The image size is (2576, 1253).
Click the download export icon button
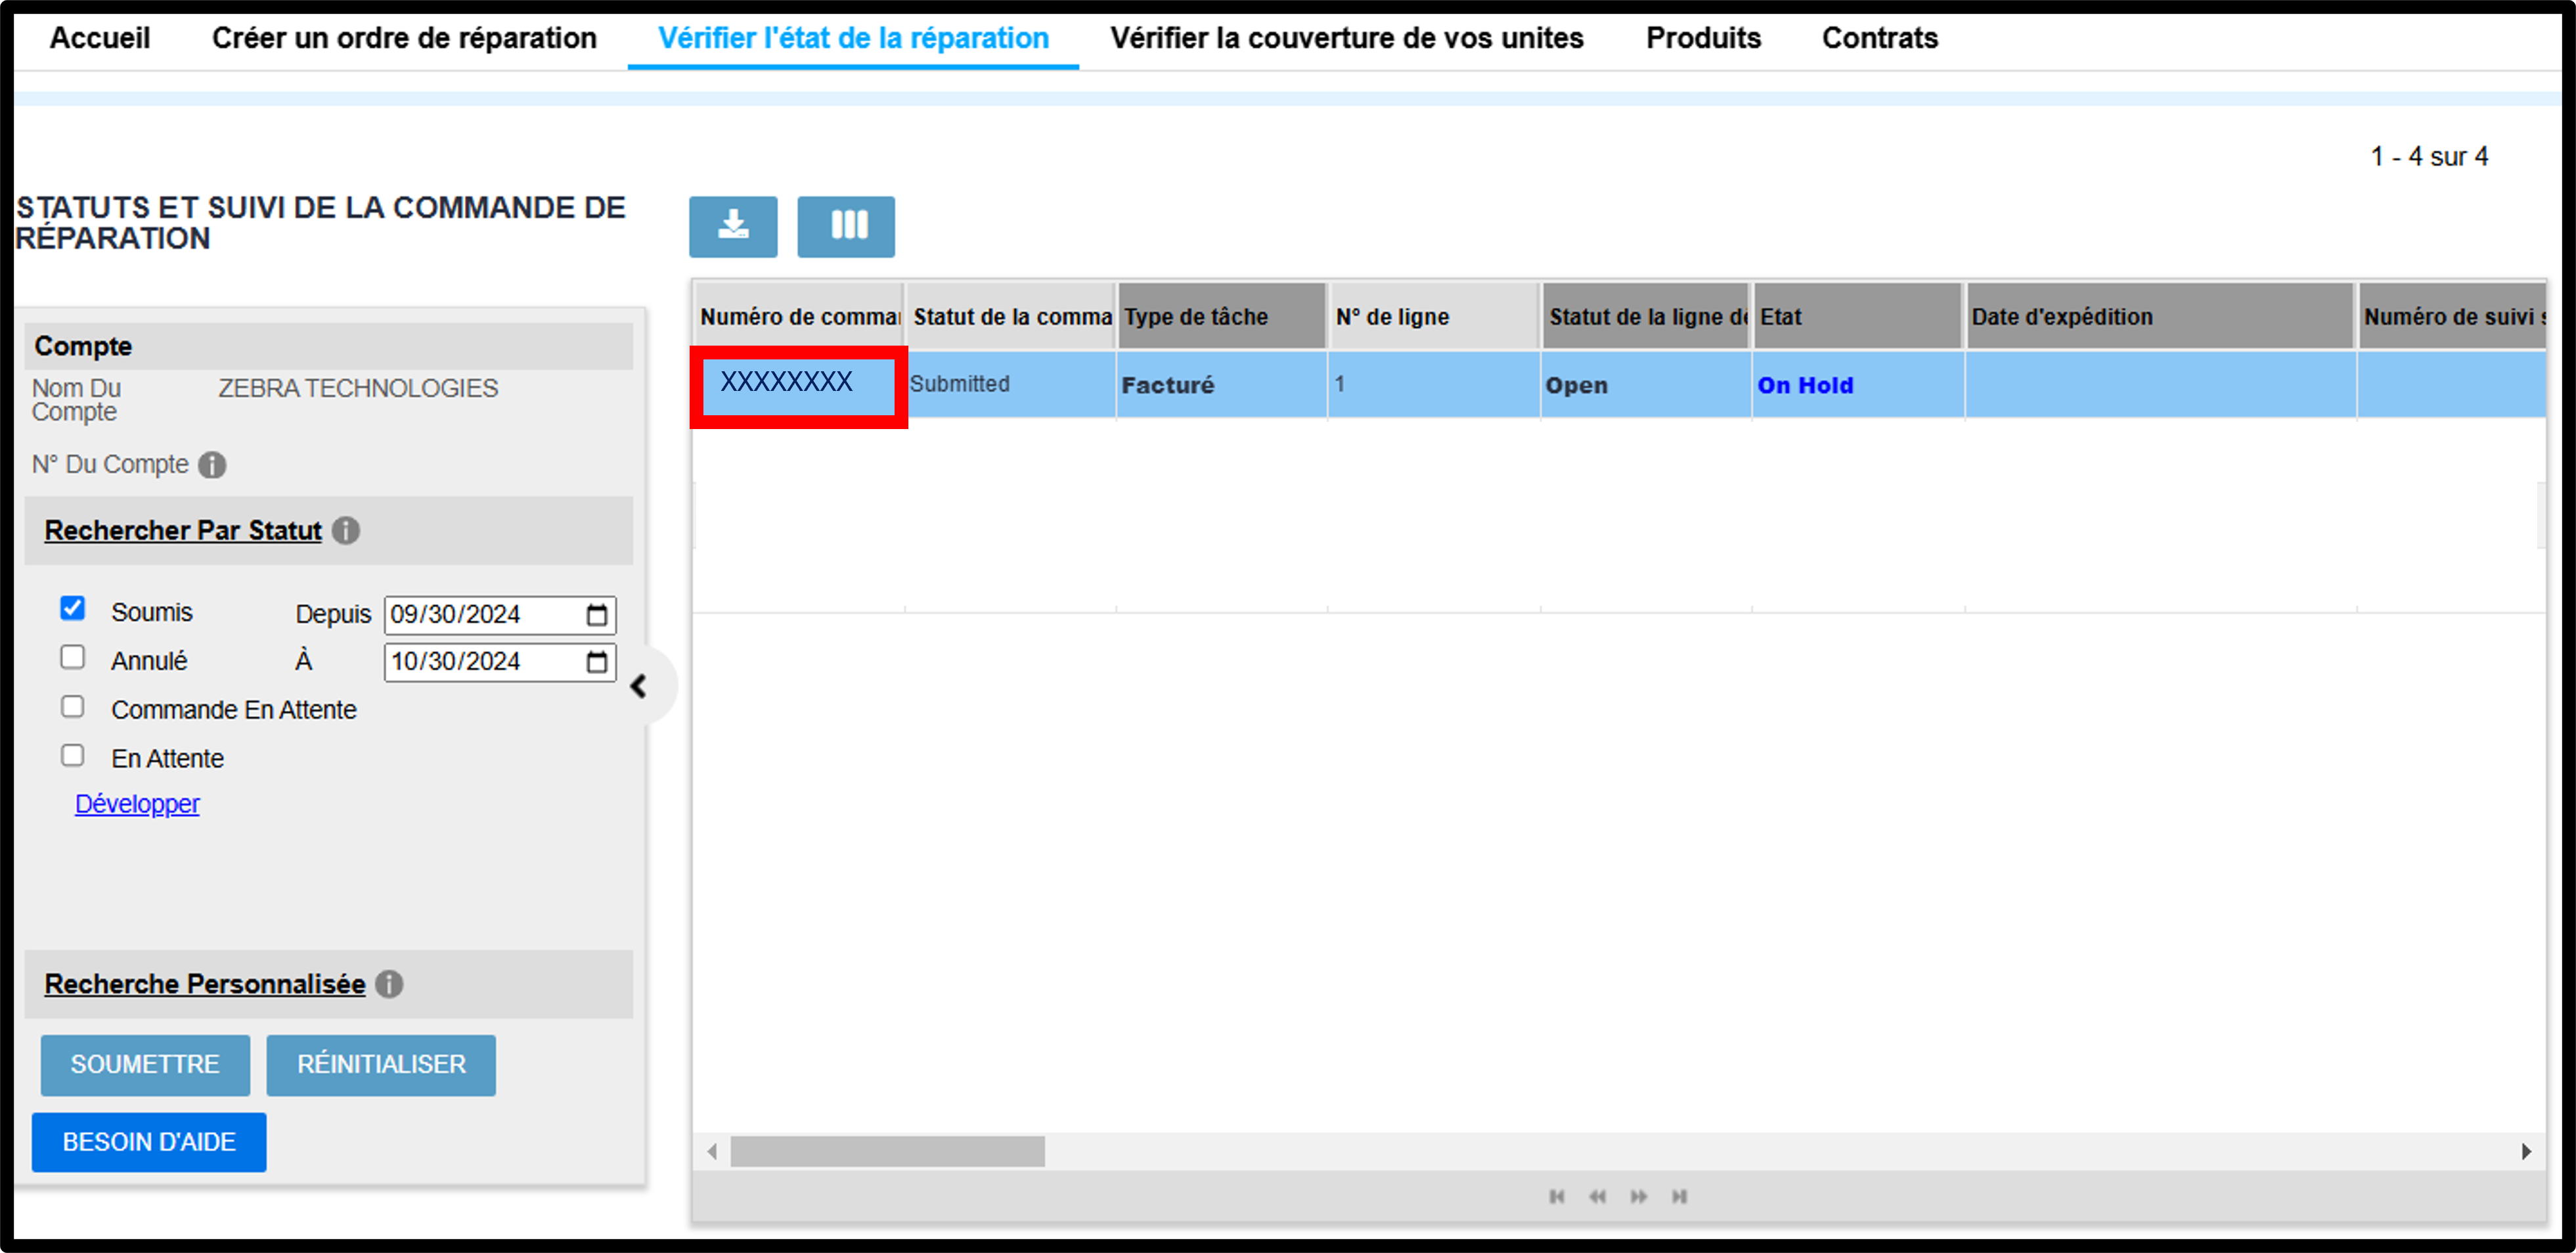coord(733,226)
